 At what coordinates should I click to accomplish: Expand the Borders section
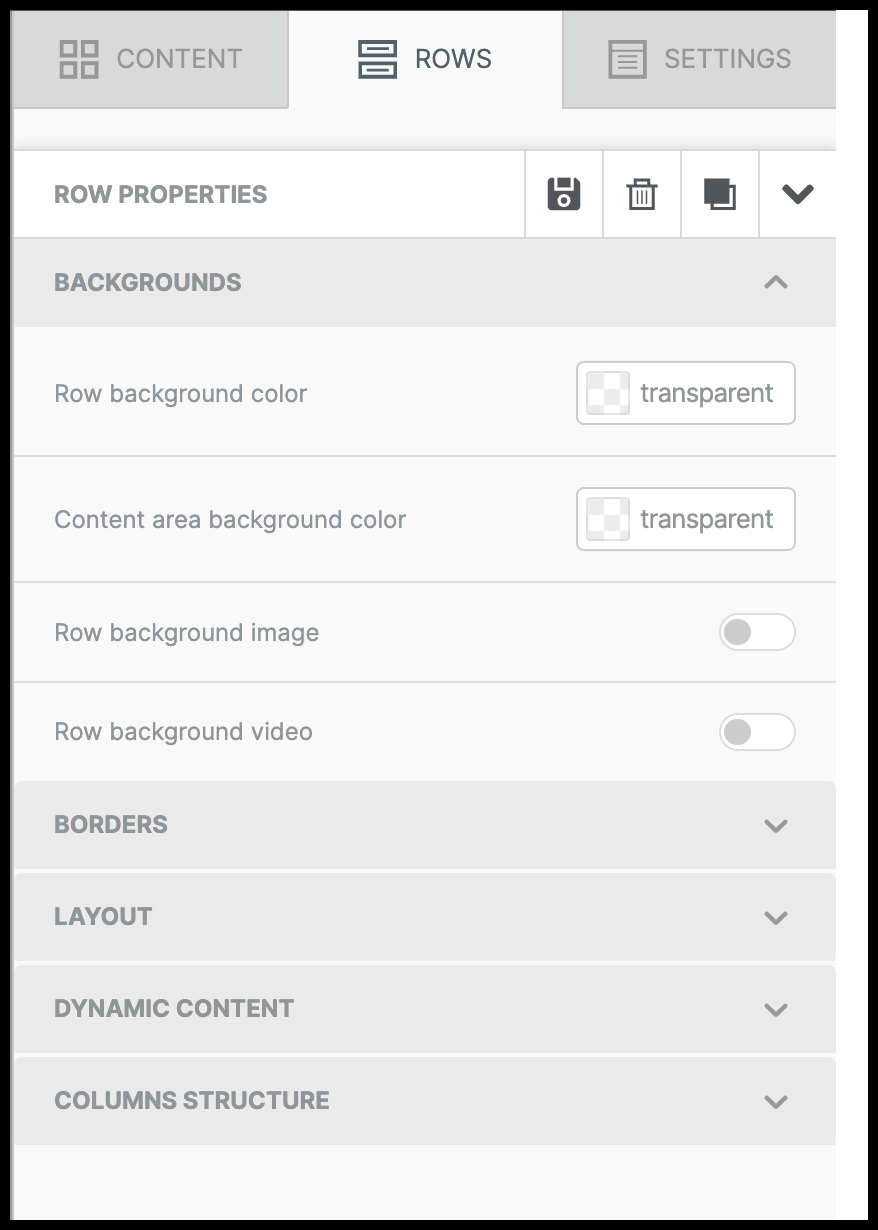[775, 825]
